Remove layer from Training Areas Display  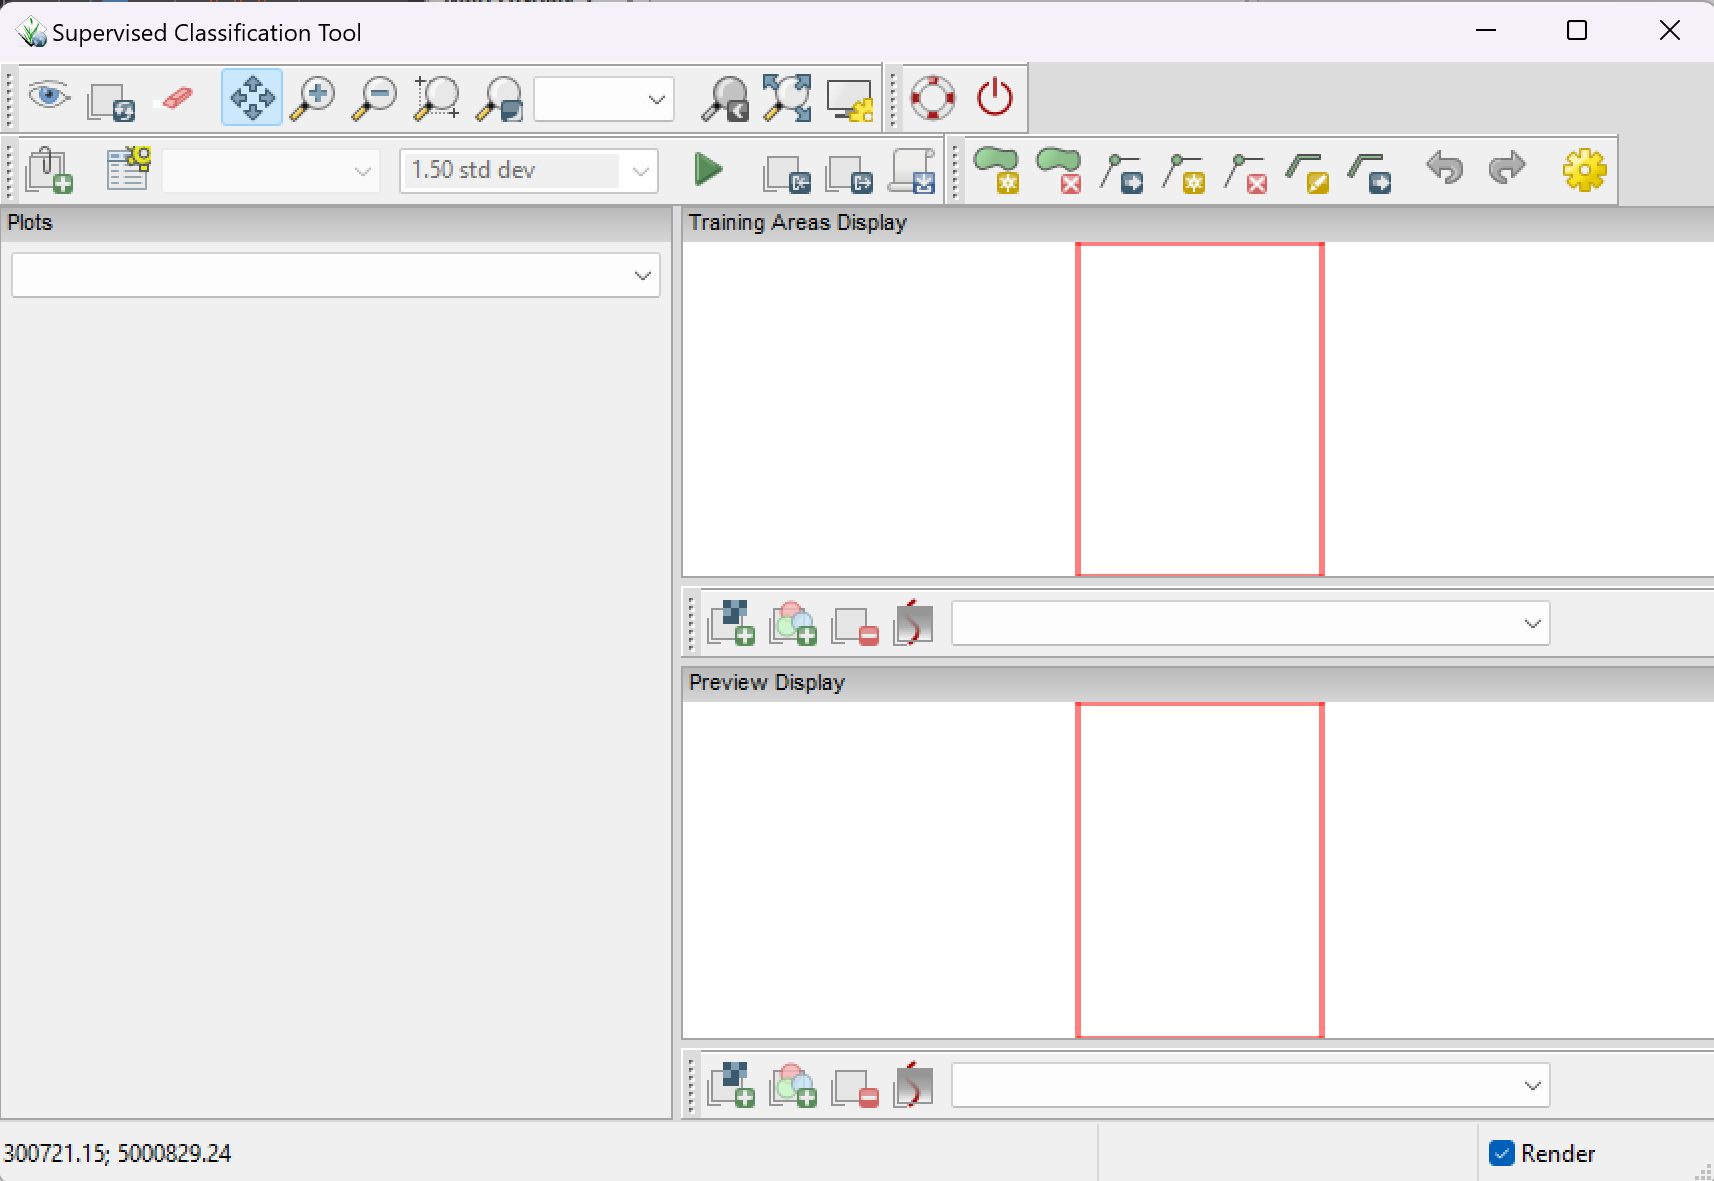coord(855,625)
